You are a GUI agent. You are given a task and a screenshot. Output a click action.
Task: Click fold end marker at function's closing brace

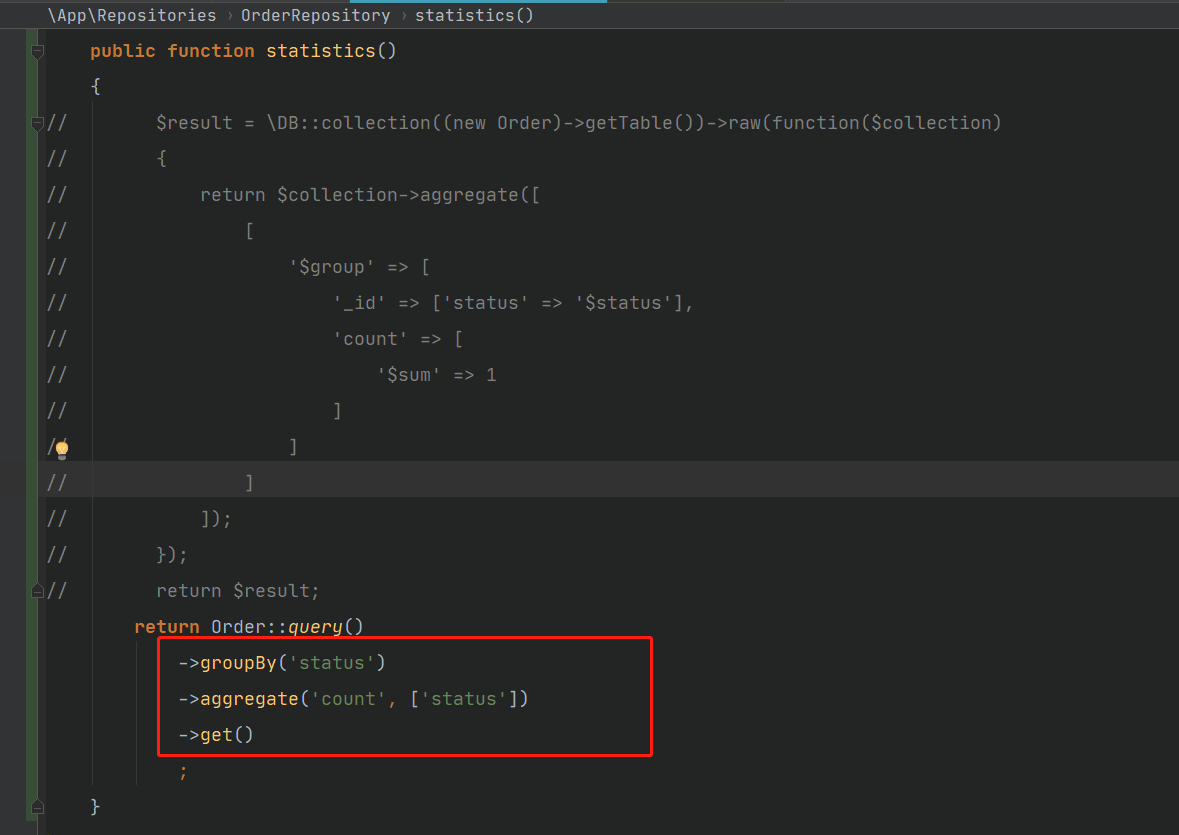point(37,807)
